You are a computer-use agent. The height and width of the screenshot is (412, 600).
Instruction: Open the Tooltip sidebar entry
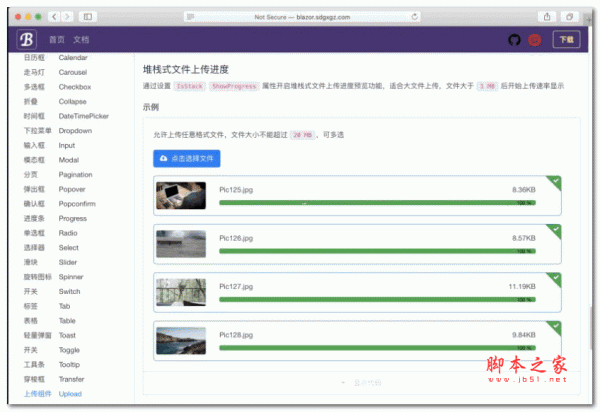69,364
